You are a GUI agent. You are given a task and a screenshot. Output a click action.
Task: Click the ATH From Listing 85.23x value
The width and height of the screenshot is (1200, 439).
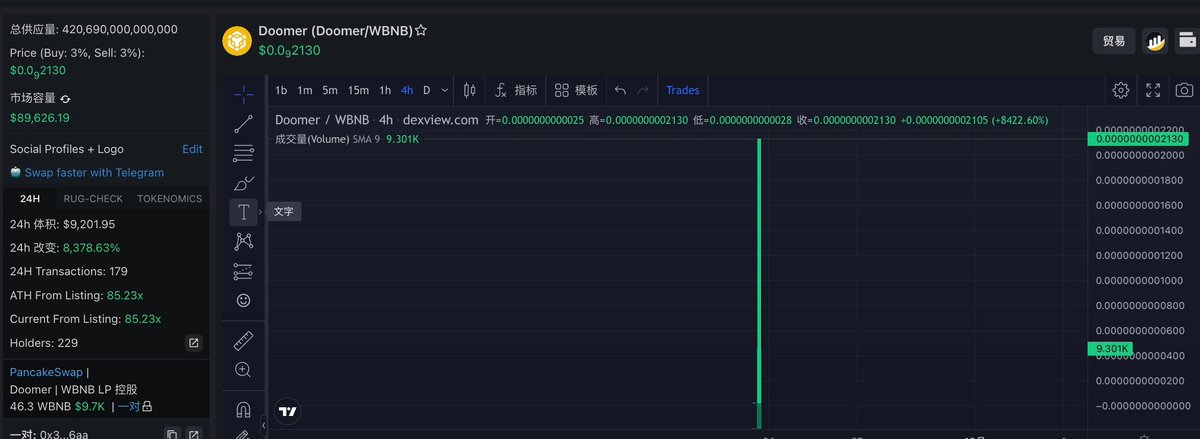point(125,295)
